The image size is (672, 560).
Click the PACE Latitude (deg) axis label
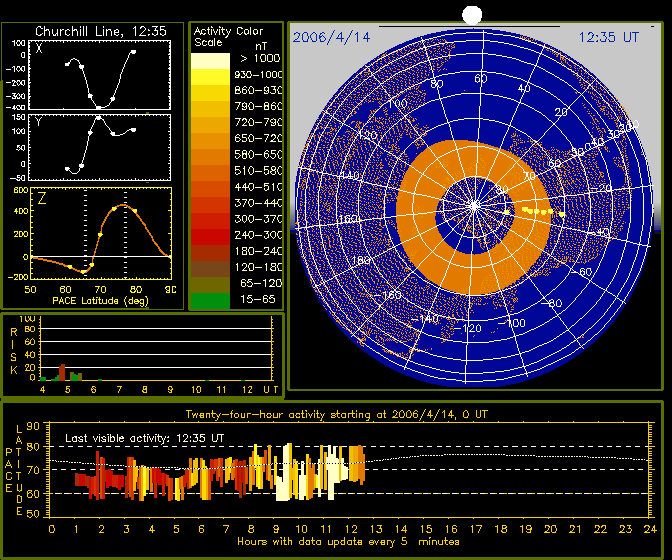click(x=100, y=301)
